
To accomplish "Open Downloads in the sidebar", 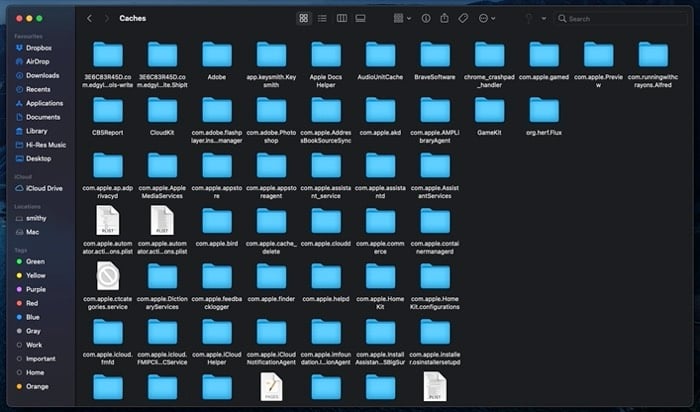I will [38, 75].
